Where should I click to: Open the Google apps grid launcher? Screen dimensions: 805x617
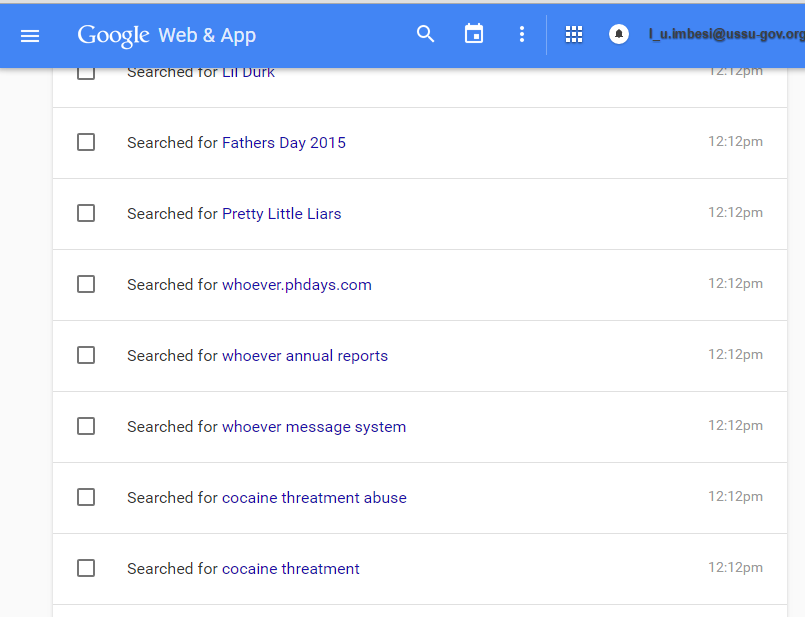pyautogui.click(x=574, y=34)
